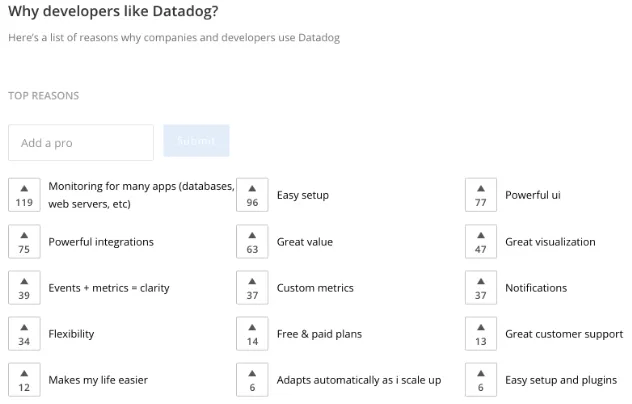Upvote 'Monitoring for many apps' reason

click(x=24, y=195)
